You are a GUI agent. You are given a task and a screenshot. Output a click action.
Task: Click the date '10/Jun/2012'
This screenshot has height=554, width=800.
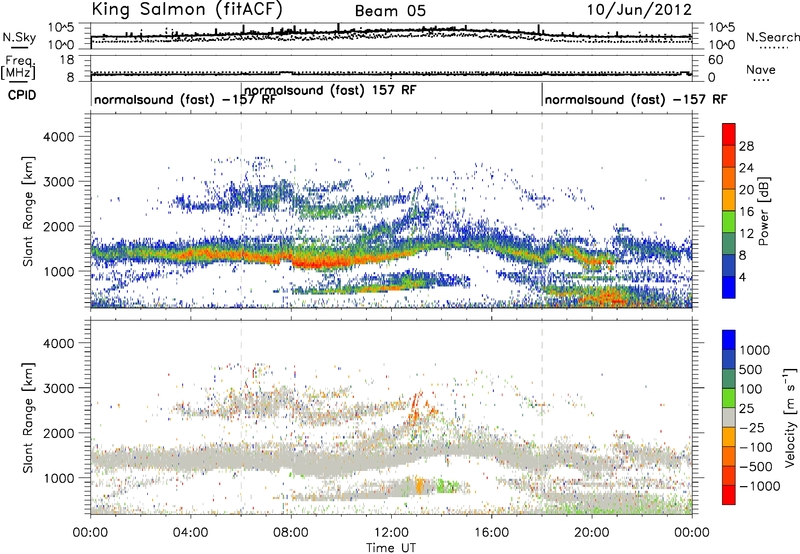click(x=639, y=10)
